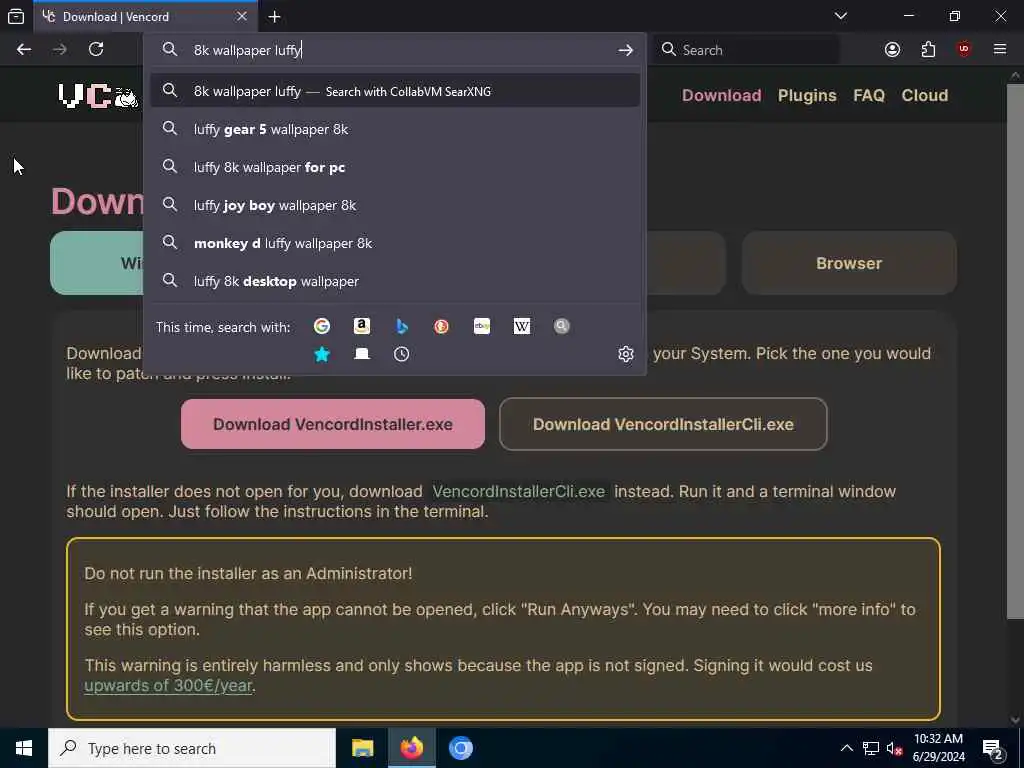Open a new tab with the plus button
The width and height of the screenshot is (1024, 768).
tap(274, 16)
